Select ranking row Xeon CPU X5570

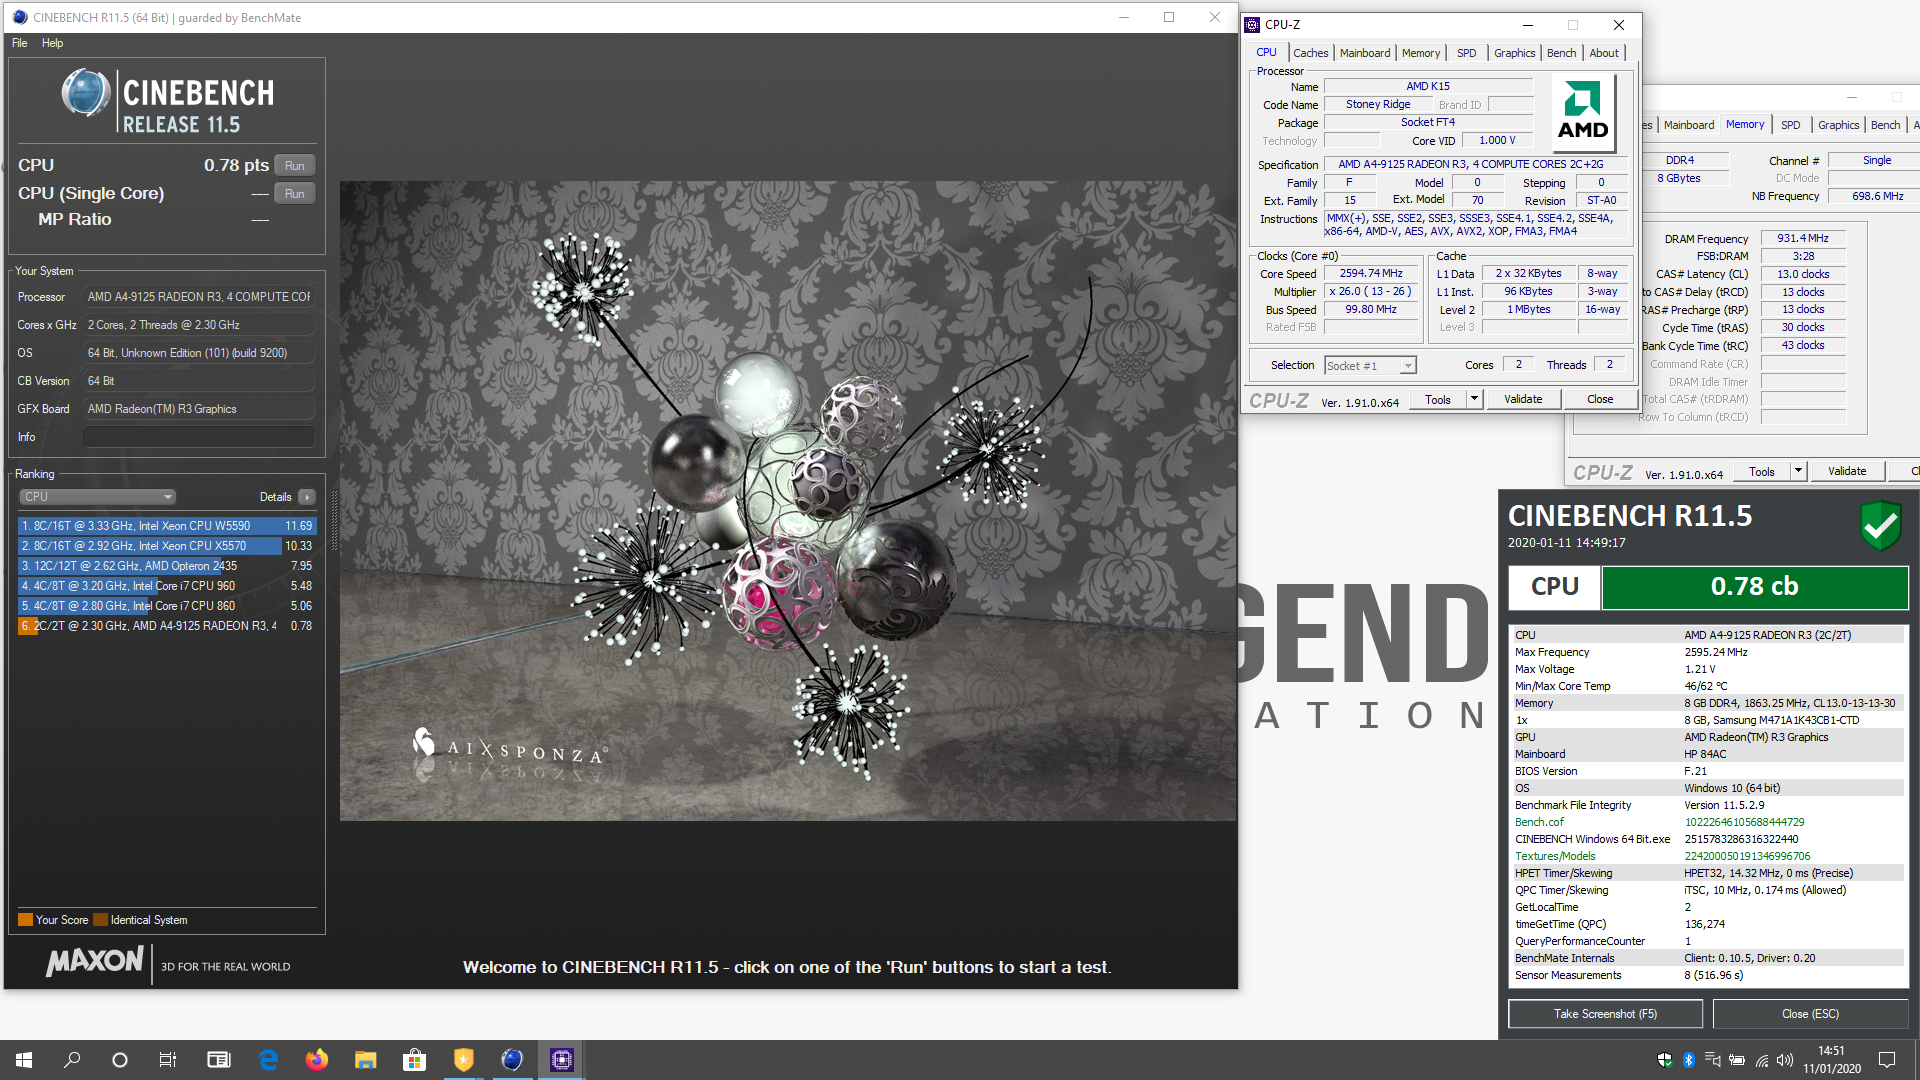coord(166,546)
